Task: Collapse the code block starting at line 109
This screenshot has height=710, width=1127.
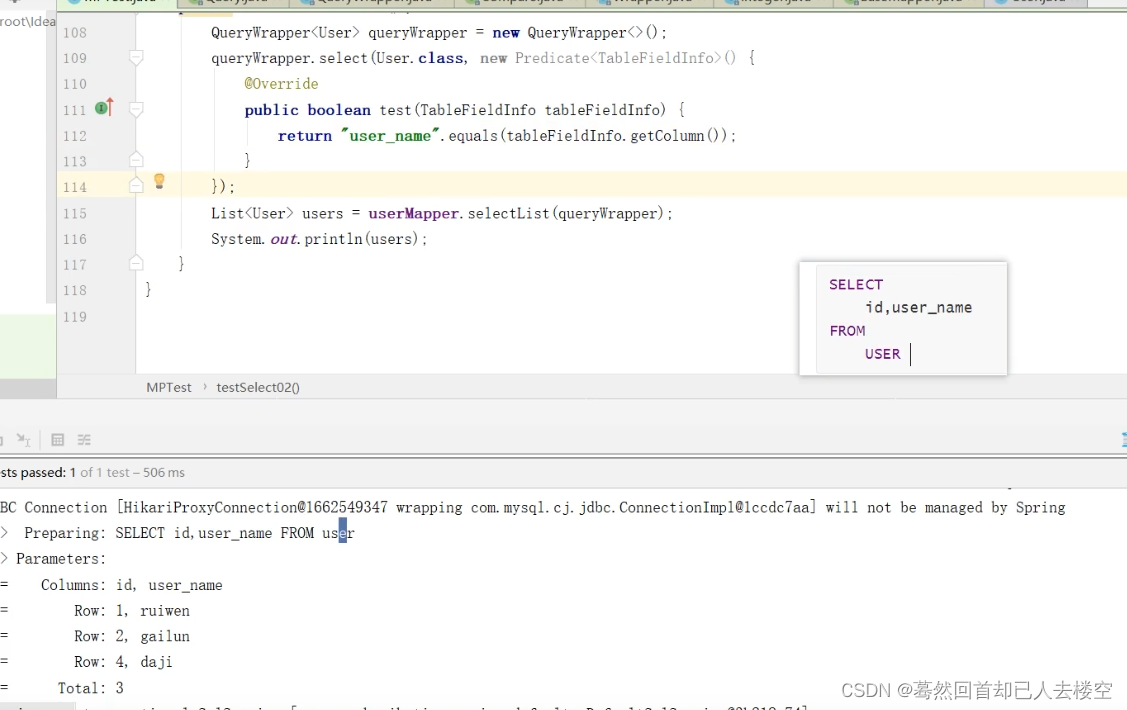Action: point(136,57)
